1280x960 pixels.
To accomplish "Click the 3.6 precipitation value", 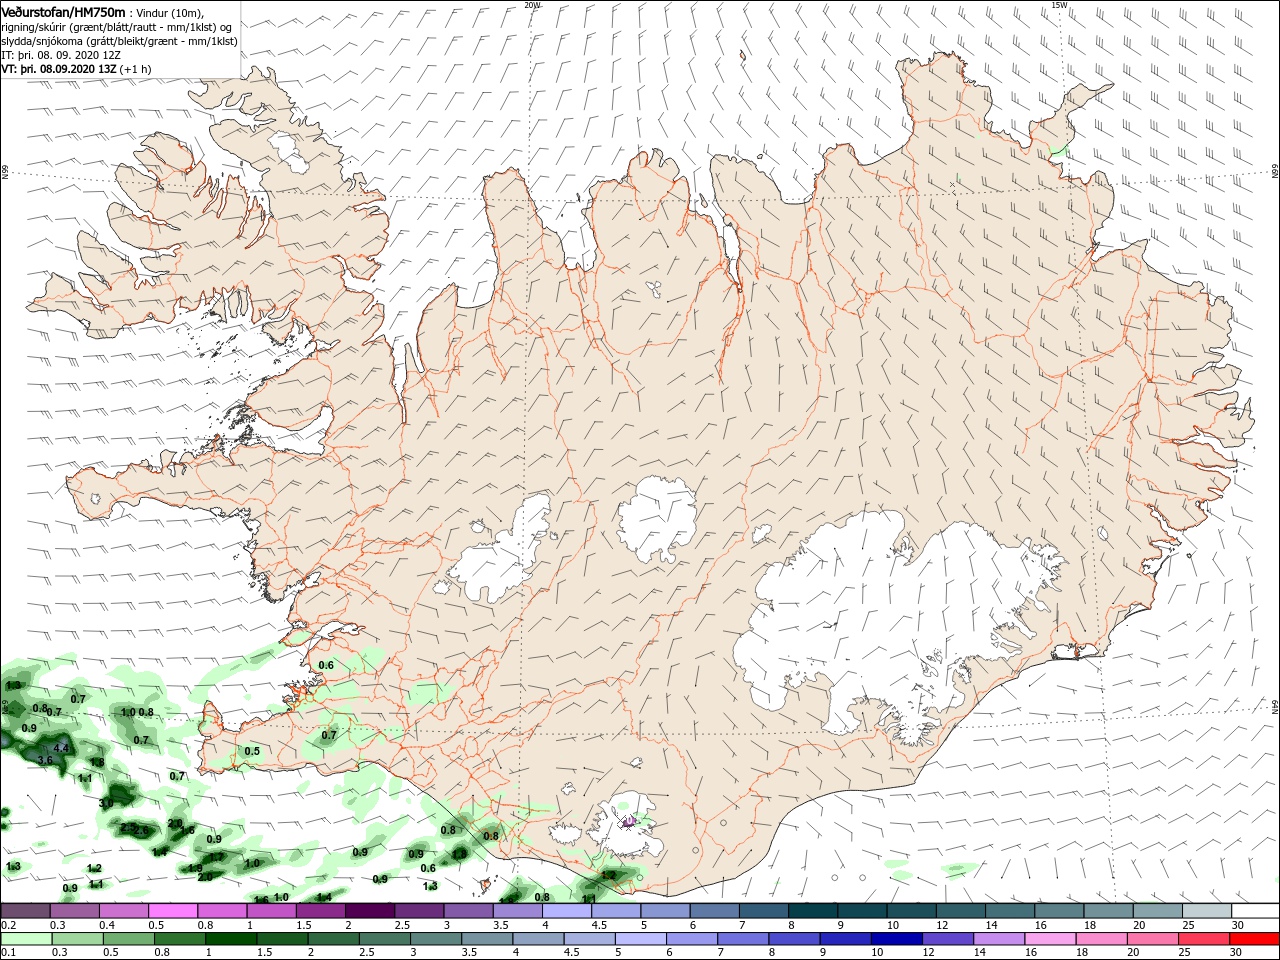I will click(x=45, y=760).
